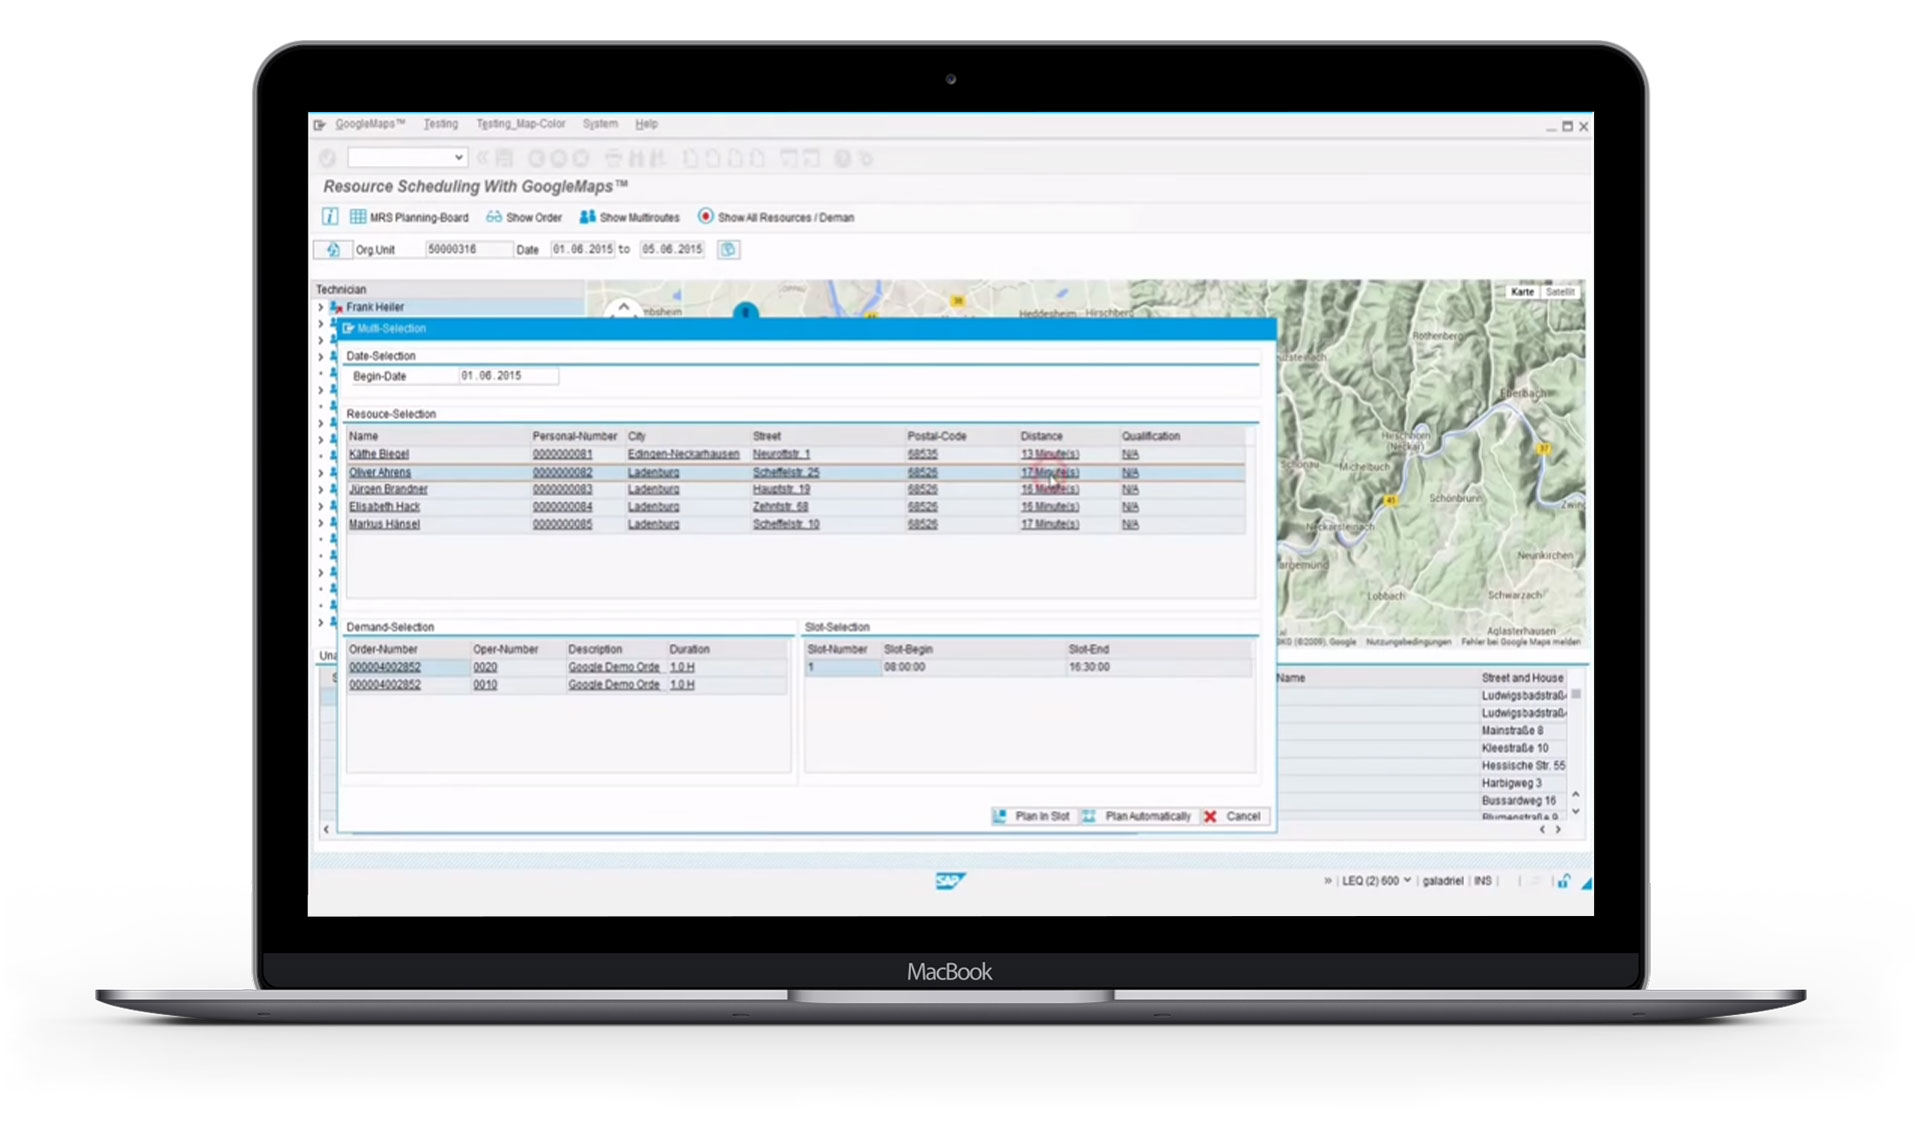Click Slot-Number 1 cell in Slot-Selection
Viewport: 1920px width, 1130px height.
coord(843,667)
